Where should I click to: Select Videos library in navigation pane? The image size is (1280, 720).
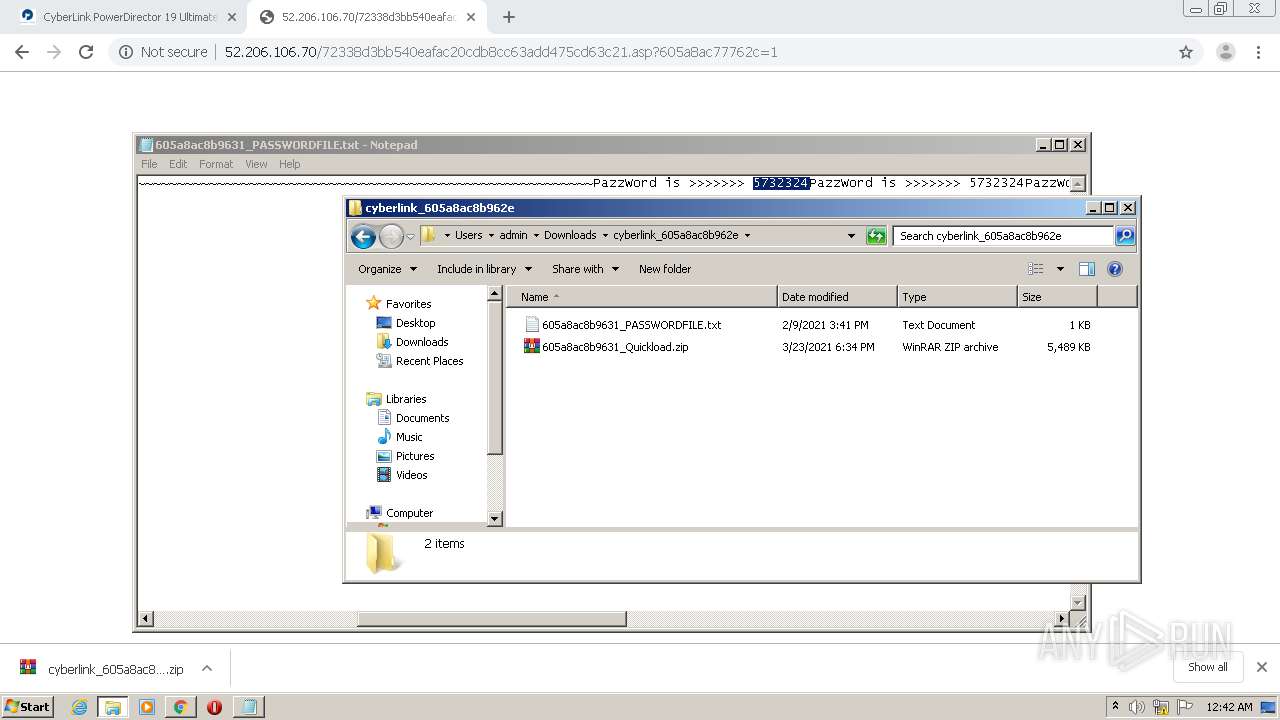402,475
